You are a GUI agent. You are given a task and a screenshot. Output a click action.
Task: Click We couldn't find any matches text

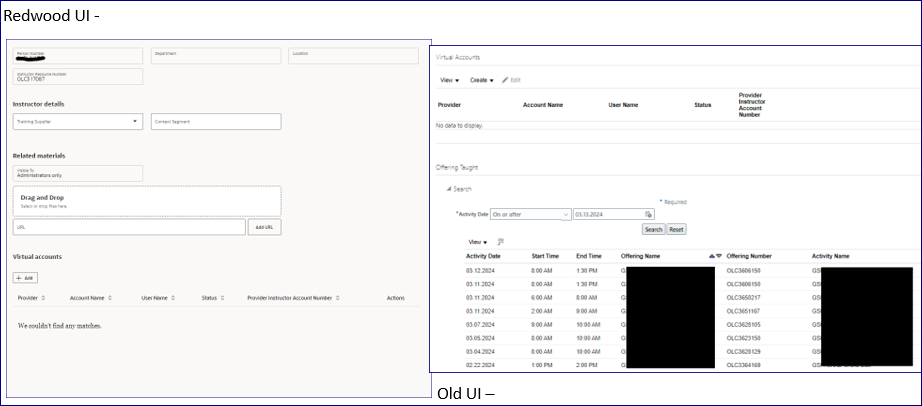tap(59, 325)
